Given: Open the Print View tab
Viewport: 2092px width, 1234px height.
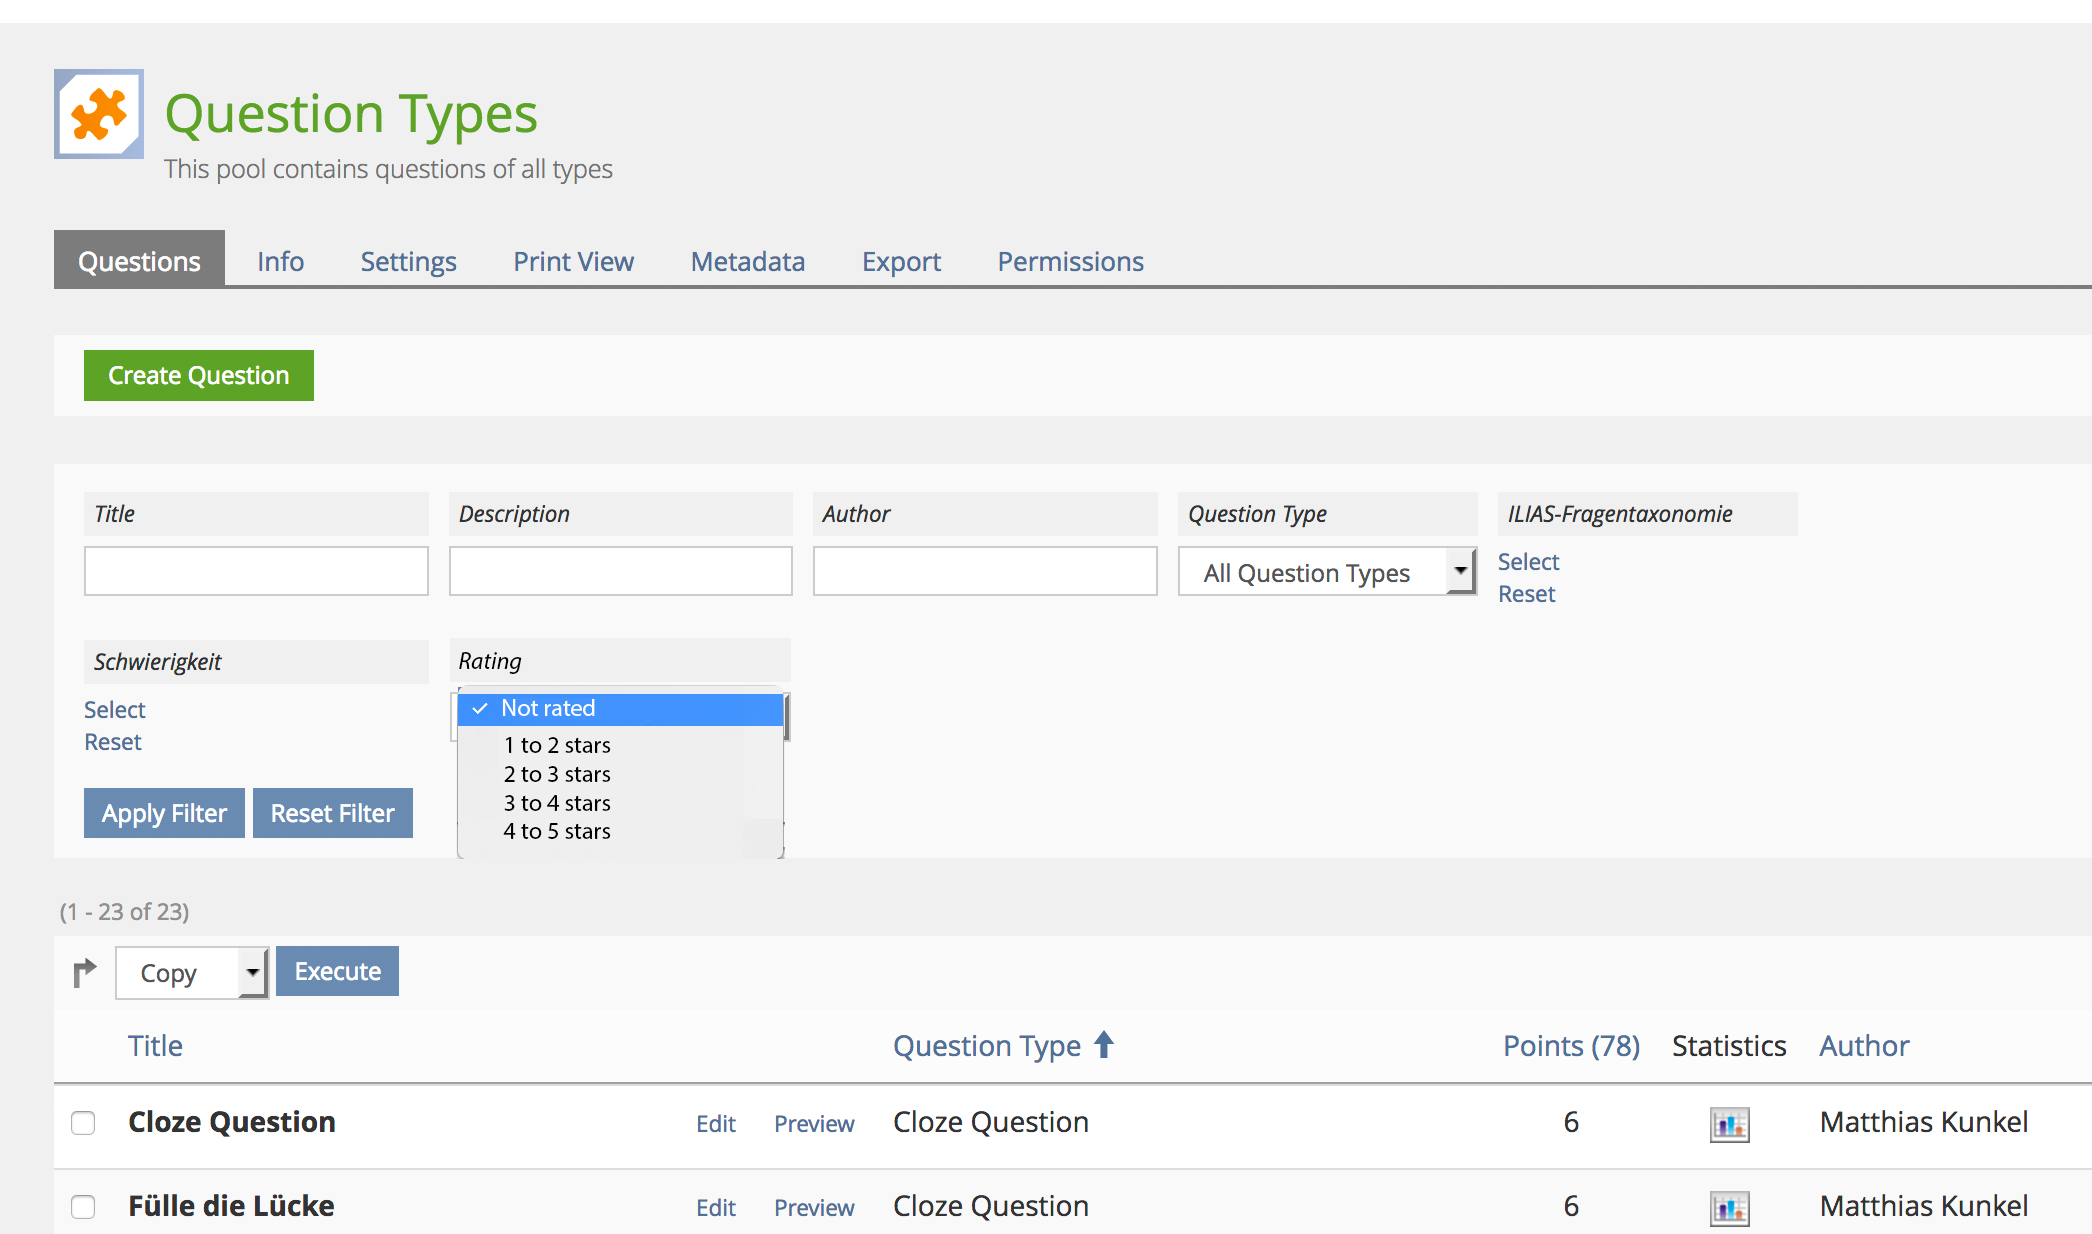Looking at the screenshot, I should [573, 262].
